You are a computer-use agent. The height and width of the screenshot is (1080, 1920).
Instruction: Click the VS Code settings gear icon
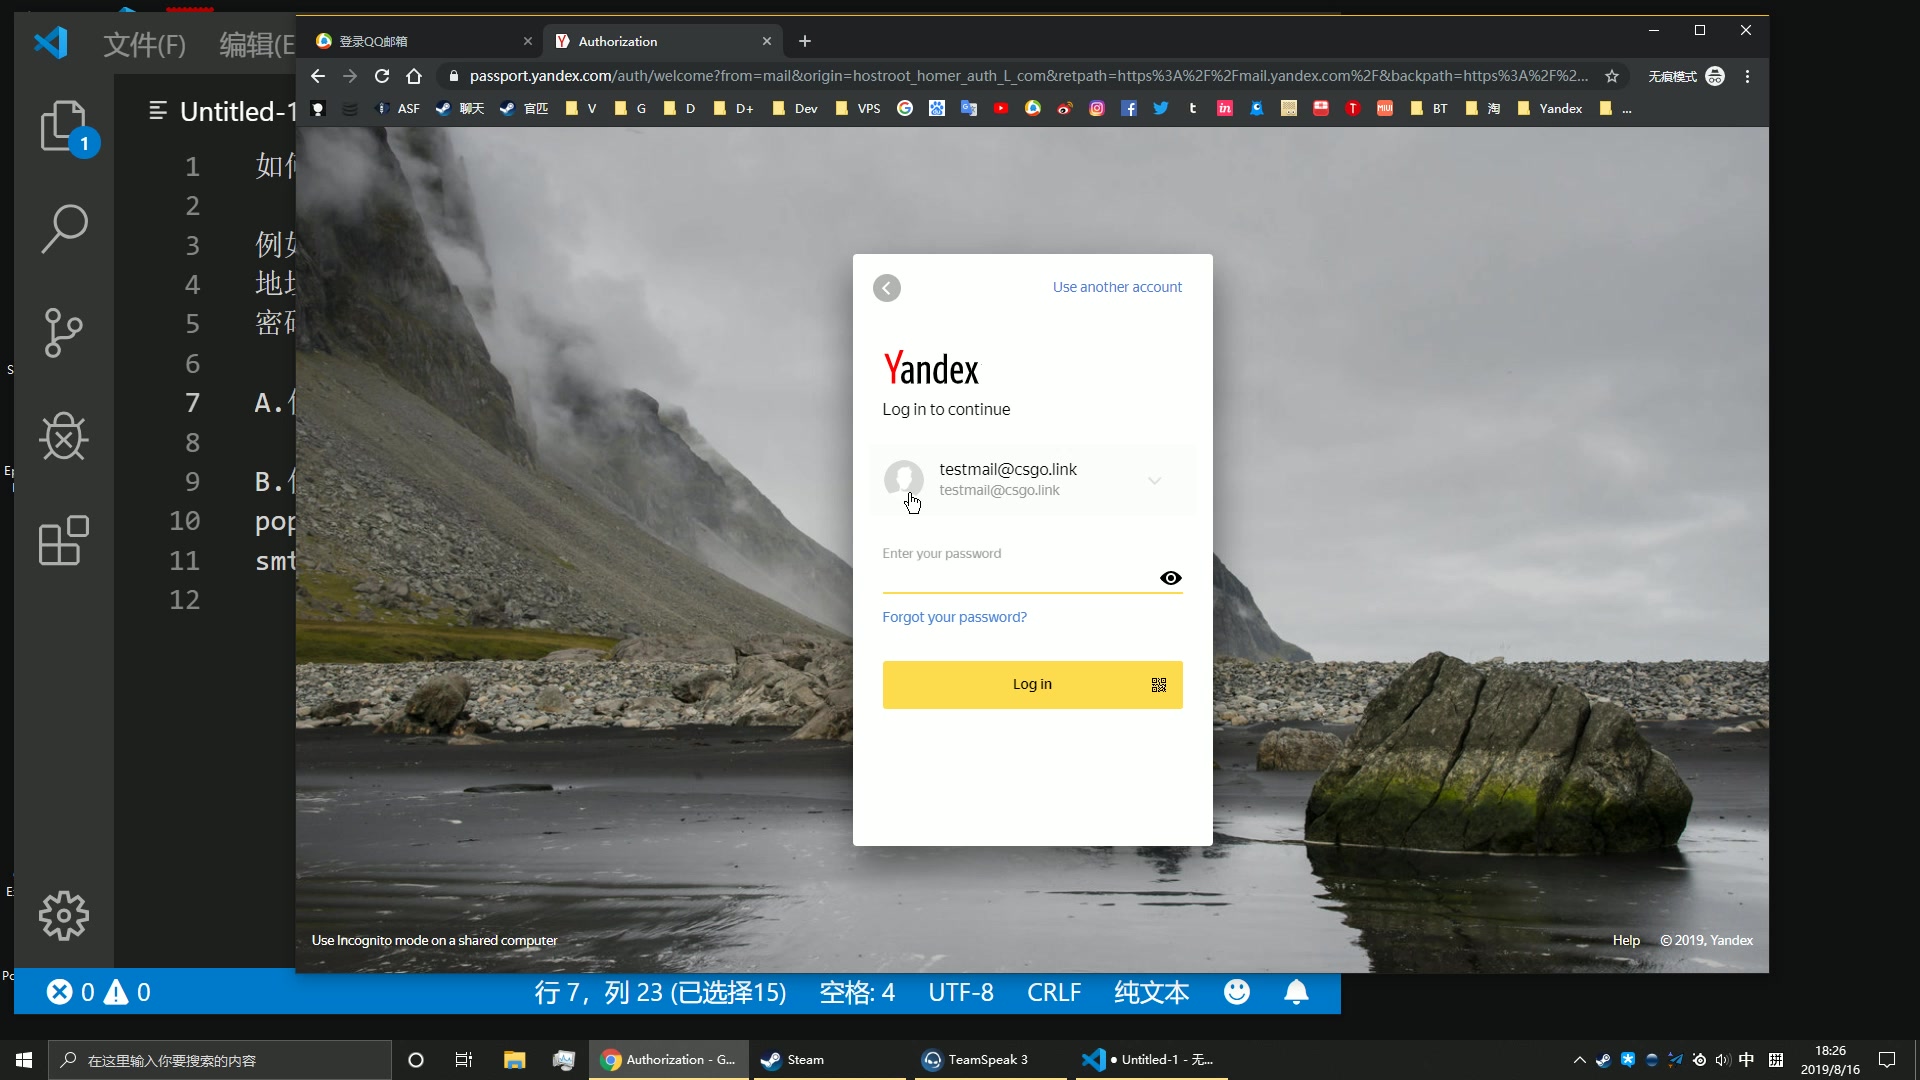point(63,916)
